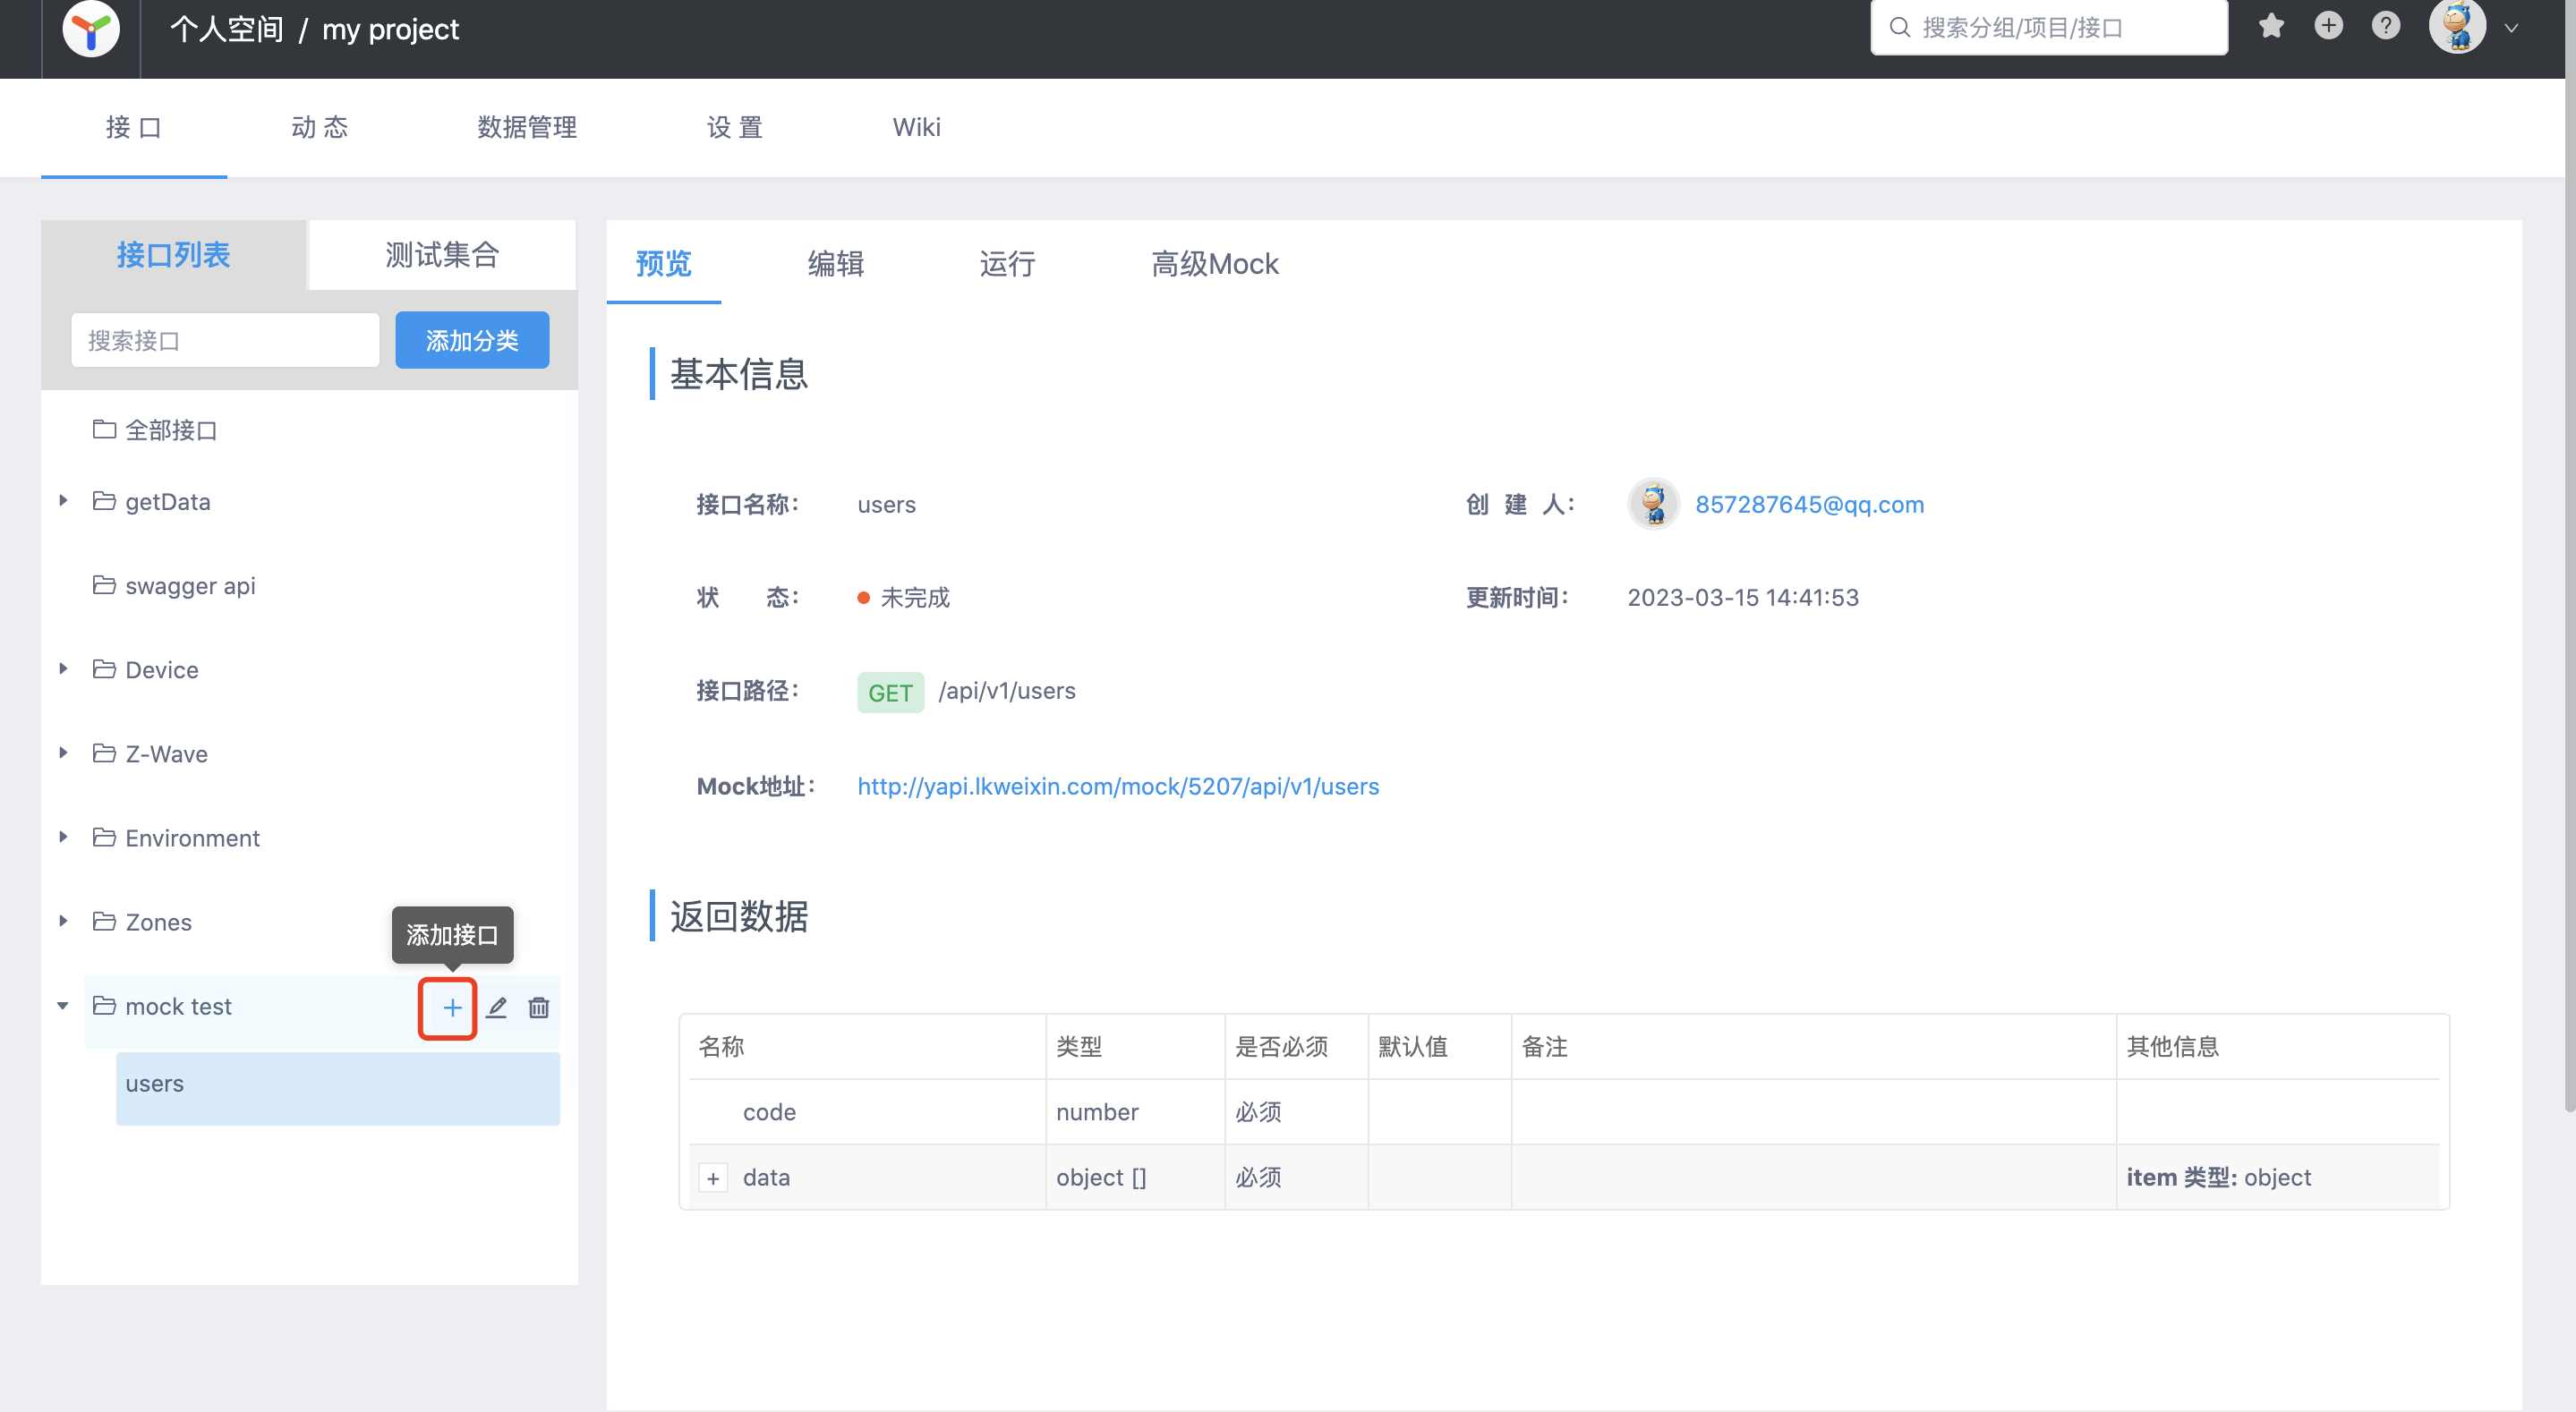Click the trash icon to delete mock test category
This screenshot has height=1412, width=2576.
(x=539, y=1008)
